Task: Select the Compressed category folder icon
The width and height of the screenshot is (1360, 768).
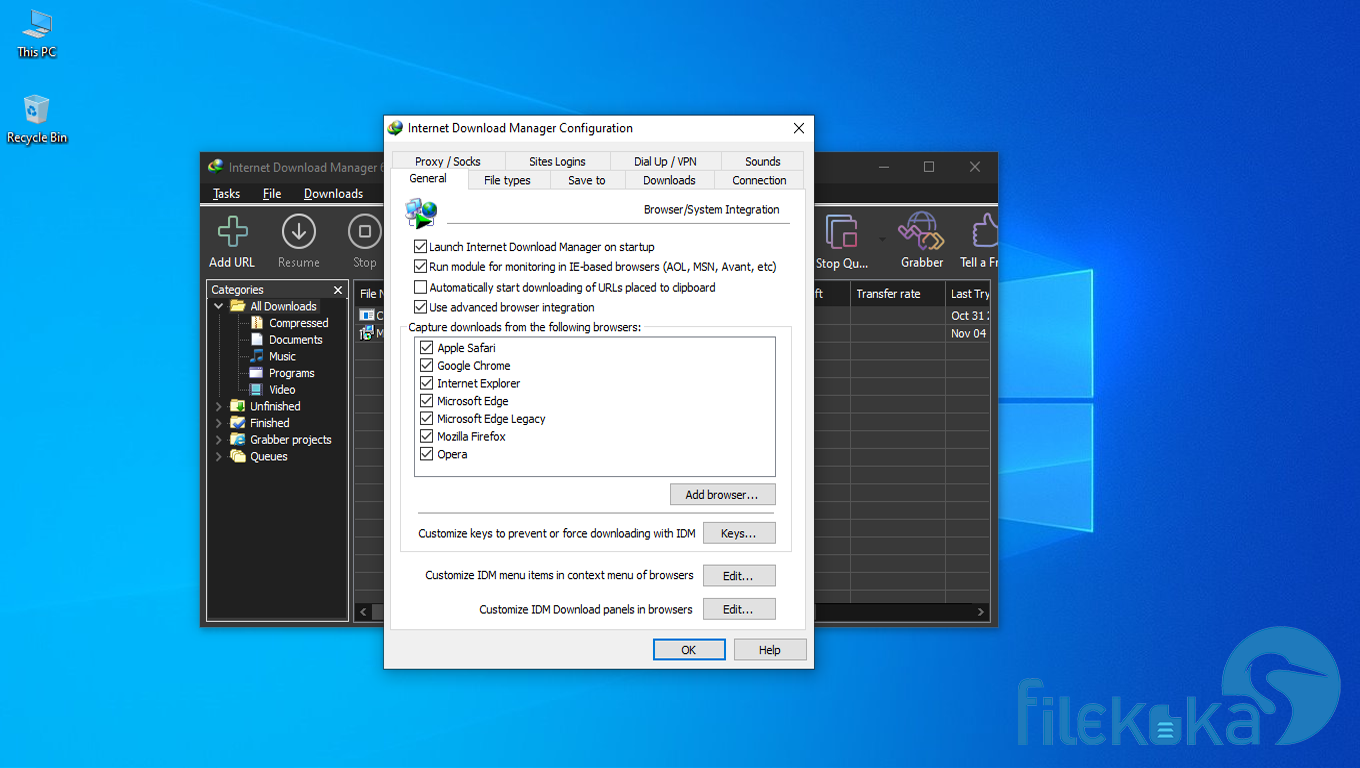Action: click(x=257, y=323)
